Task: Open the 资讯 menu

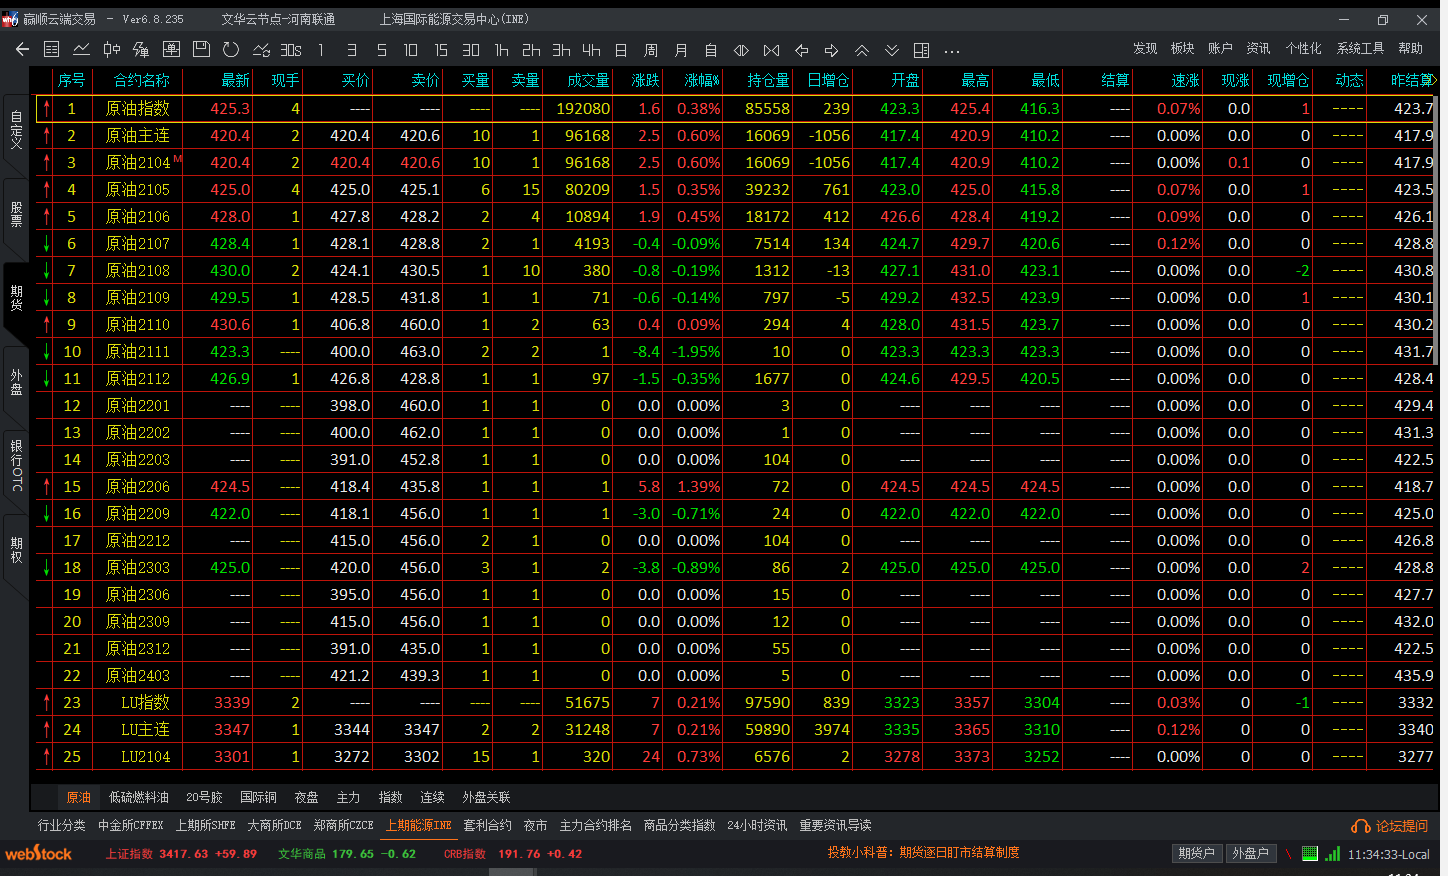Action: pos(1258,49)
